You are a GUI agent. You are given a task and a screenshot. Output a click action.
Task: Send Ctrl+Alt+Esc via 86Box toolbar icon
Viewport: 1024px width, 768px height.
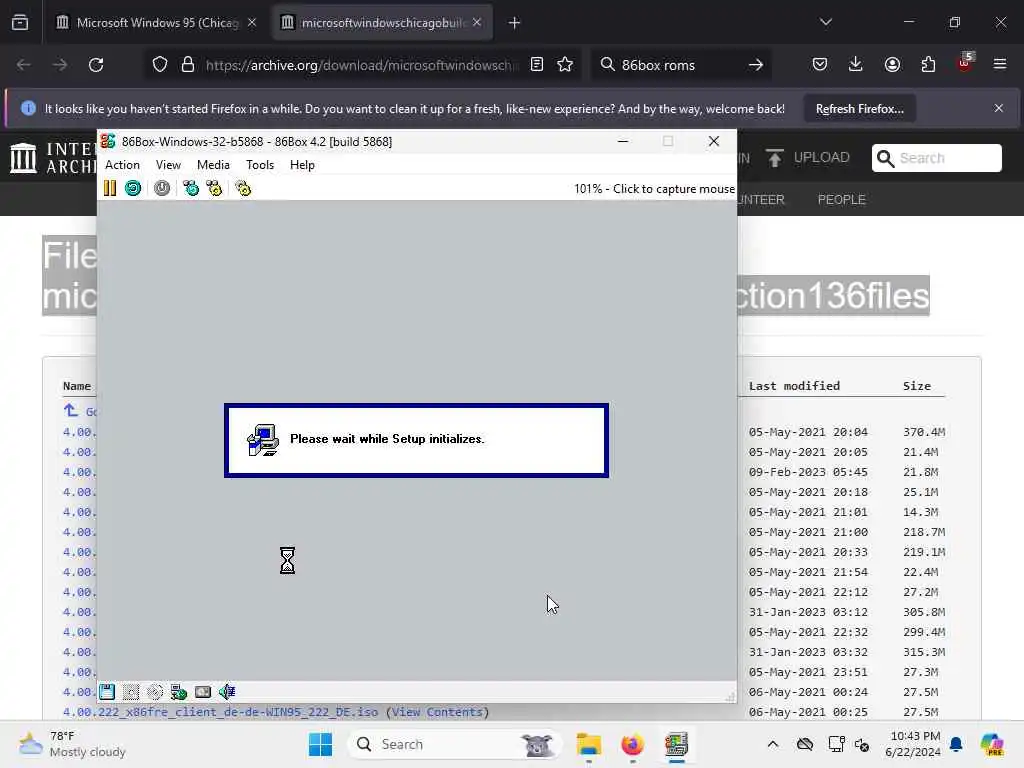point(214,189)
